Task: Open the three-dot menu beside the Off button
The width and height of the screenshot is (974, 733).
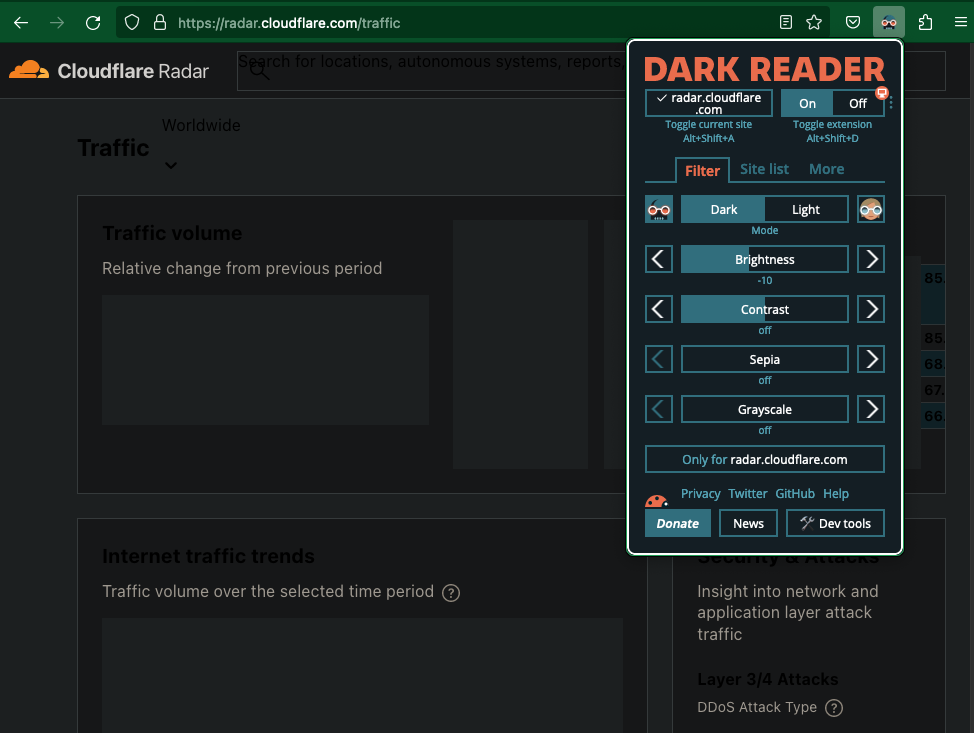Action: pyautogui.click(x=890, y=103)
